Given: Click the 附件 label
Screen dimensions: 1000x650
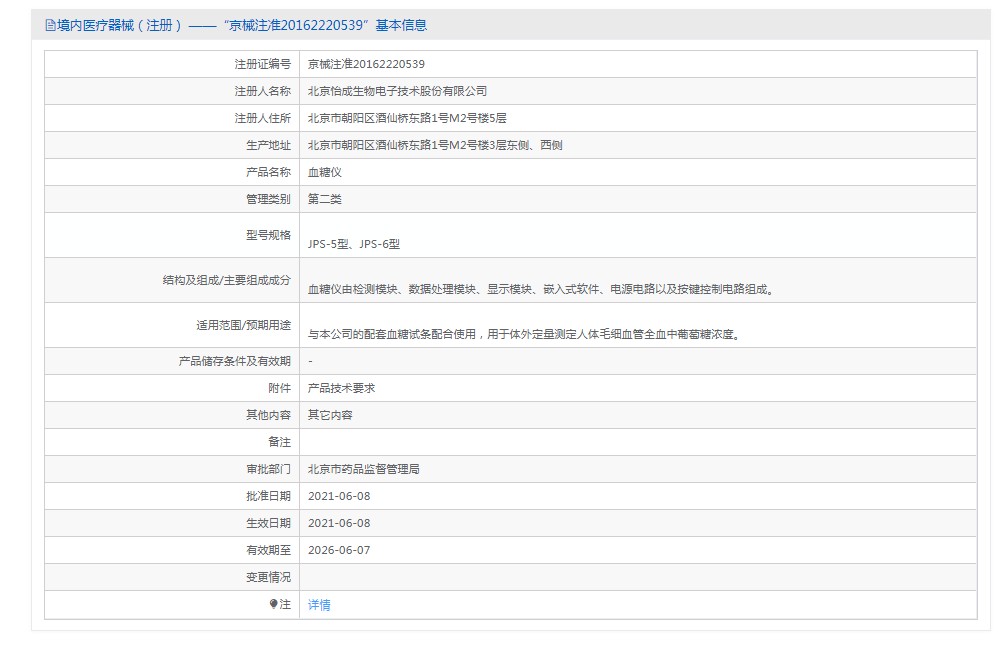Looking at the screenshot, I should coord(279,388).
